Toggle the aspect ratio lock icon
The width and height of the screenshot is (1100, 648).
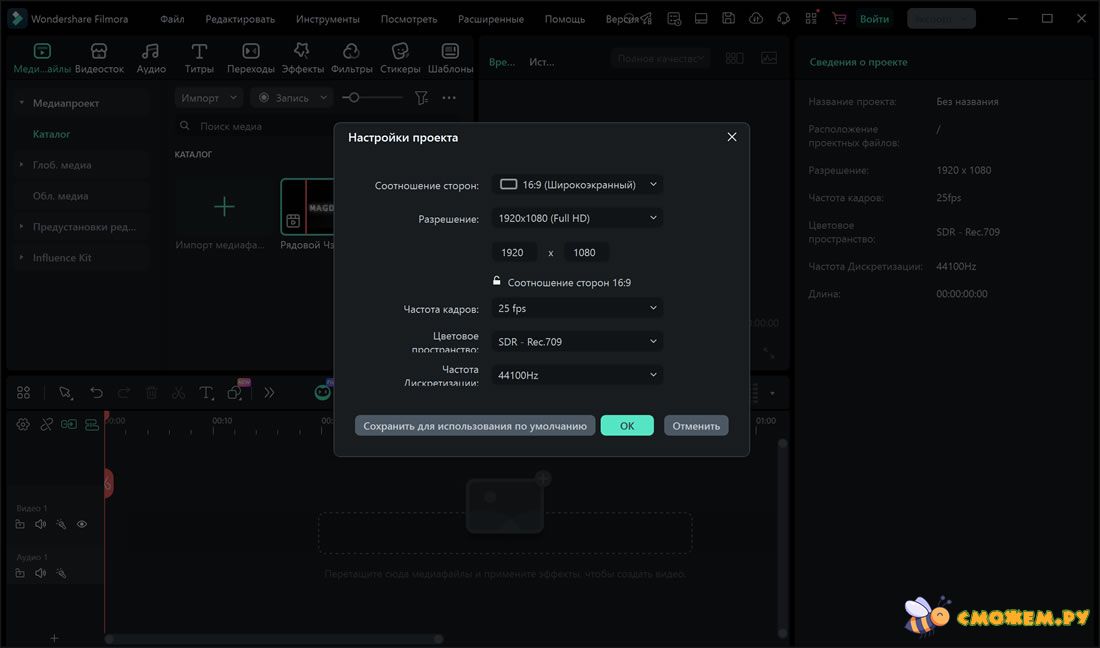point(496,282)
